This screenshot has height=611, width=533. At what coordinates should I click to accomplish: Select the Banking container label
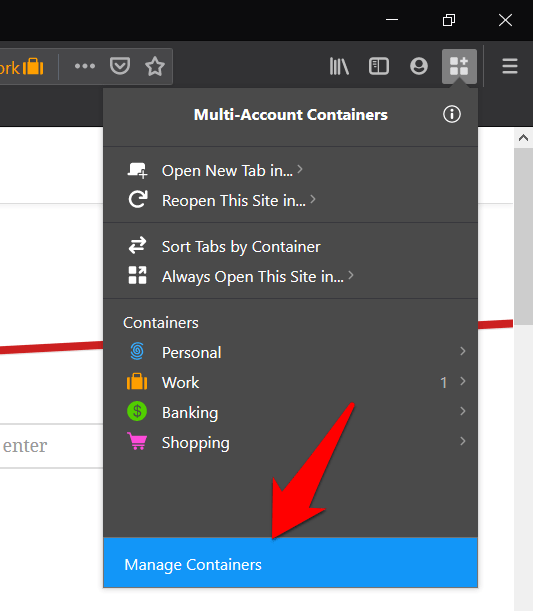coord(190,413)
